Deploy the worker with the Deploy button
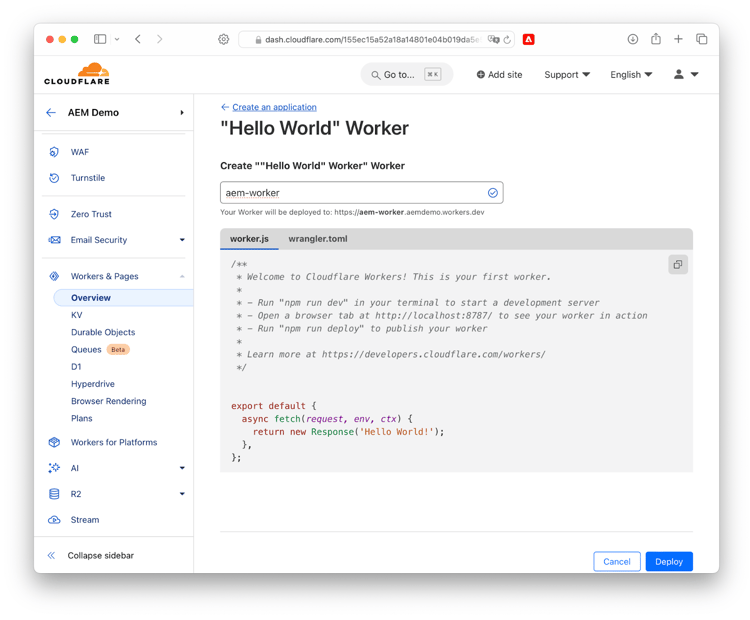750x620 pixels. pyautogui.click(x=669, y=562)
